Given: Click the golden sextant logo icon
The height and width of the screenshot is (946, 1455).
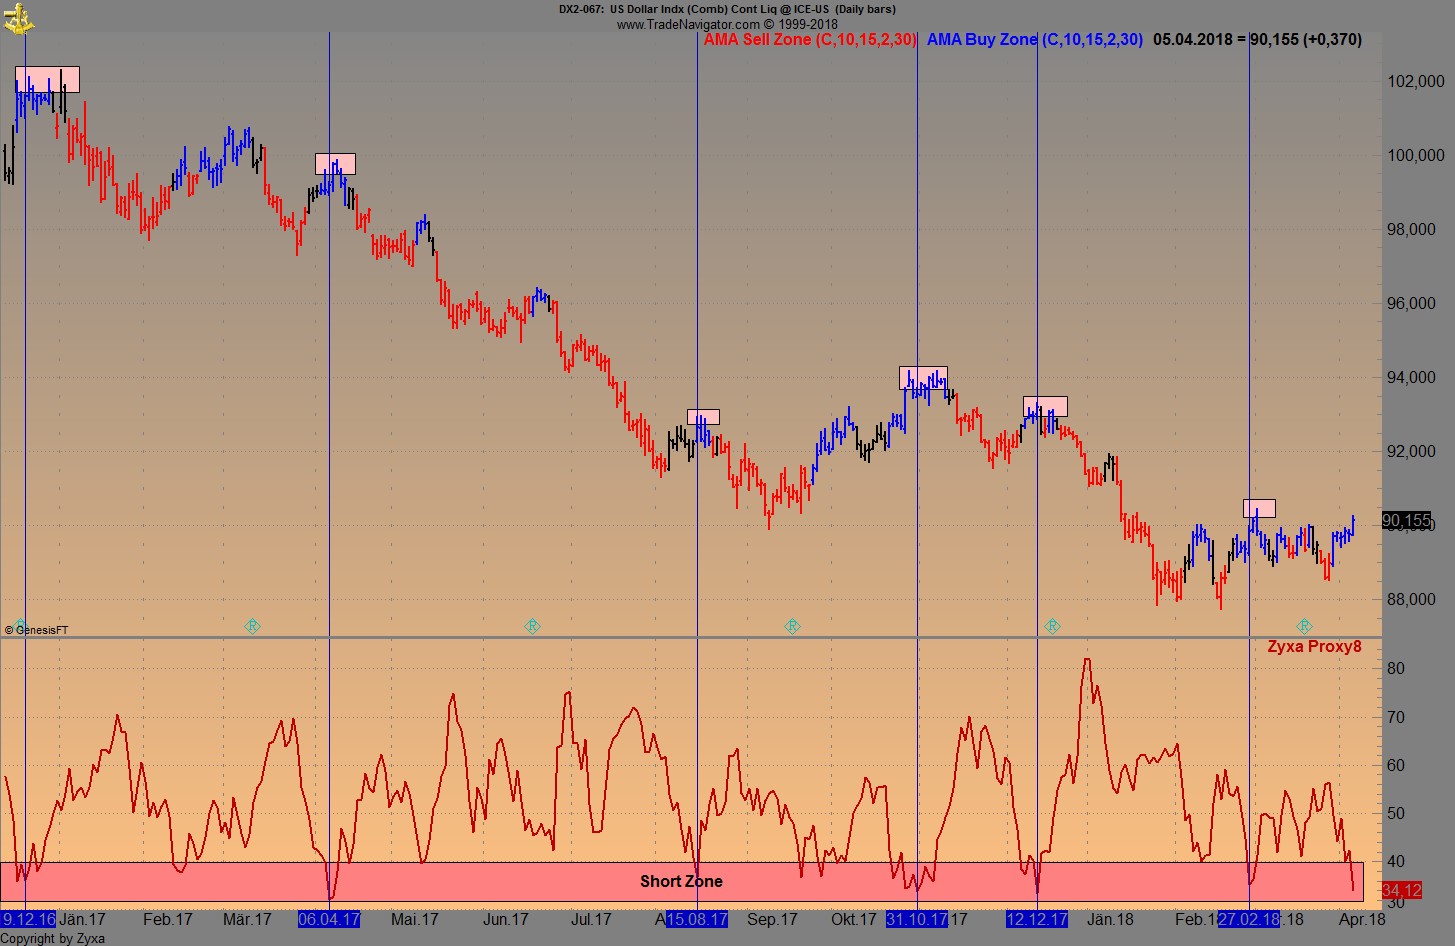Looking at the screenshot, I should pos(20,17).
